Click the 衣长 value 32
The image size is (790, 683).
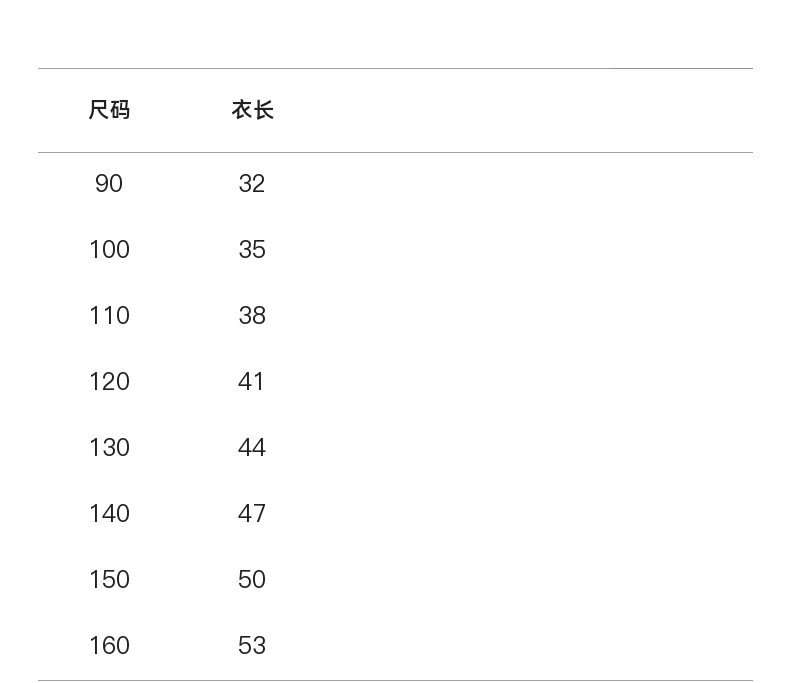click(252, 184)
